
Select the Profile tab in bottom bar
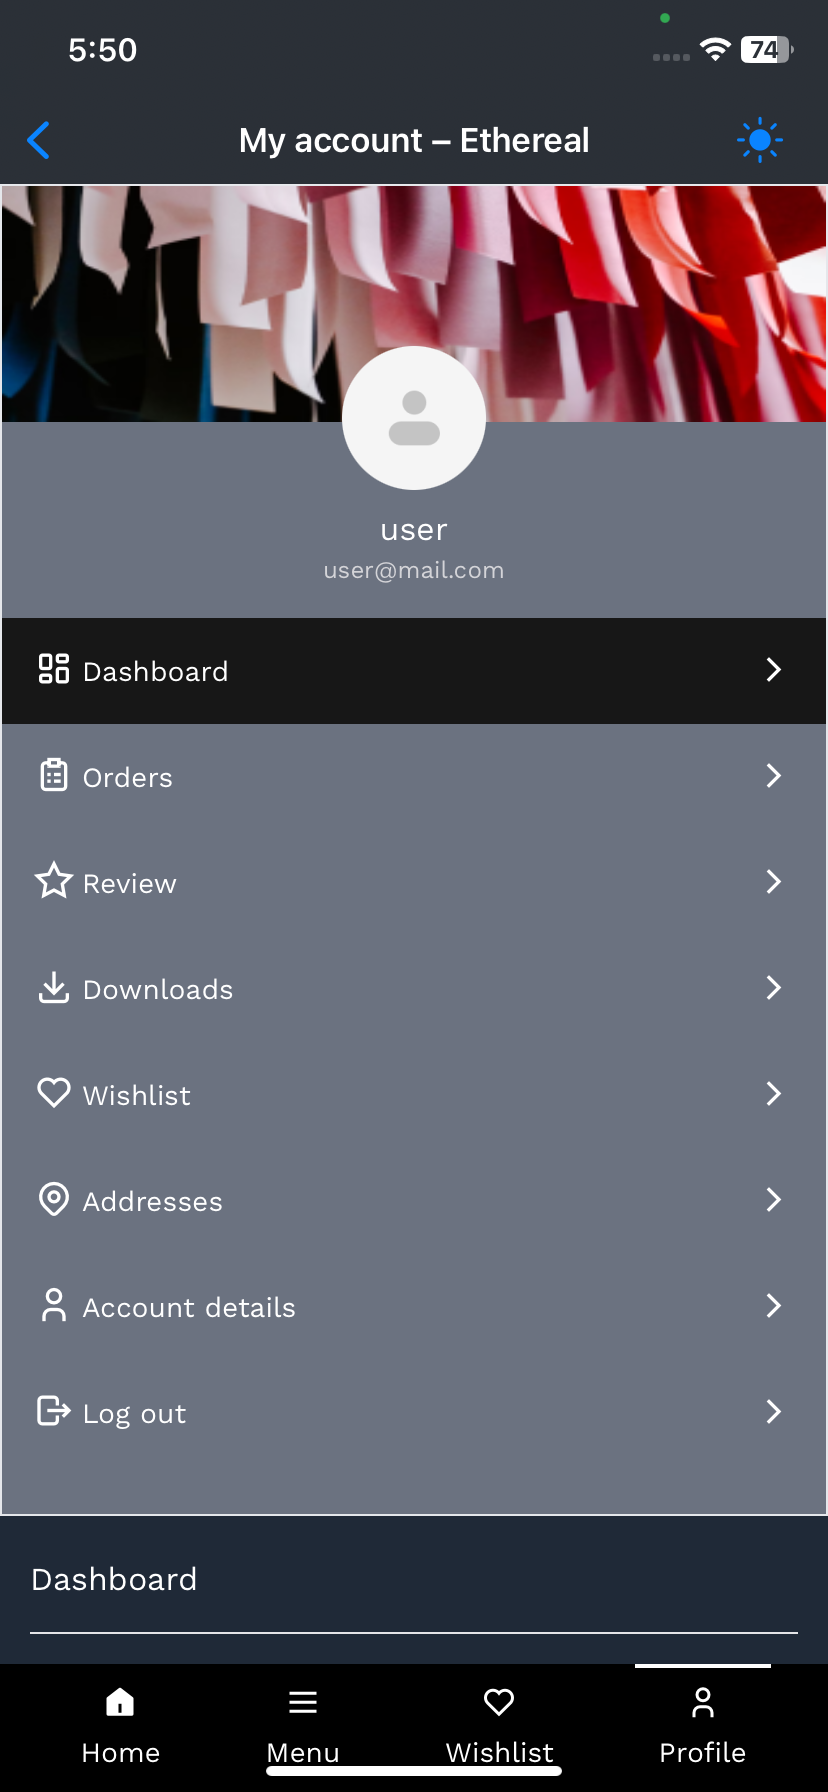pyautogui.click(x=703, y=1727)
